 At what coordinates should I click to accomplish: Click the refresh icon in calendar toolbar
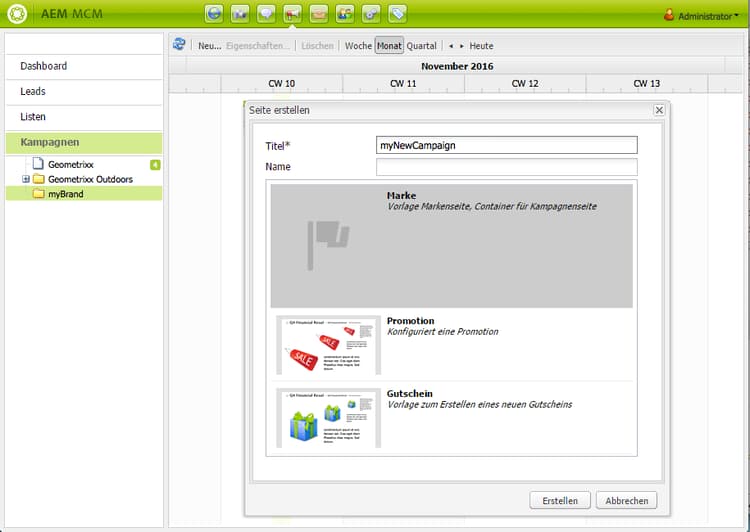[179, 44]
